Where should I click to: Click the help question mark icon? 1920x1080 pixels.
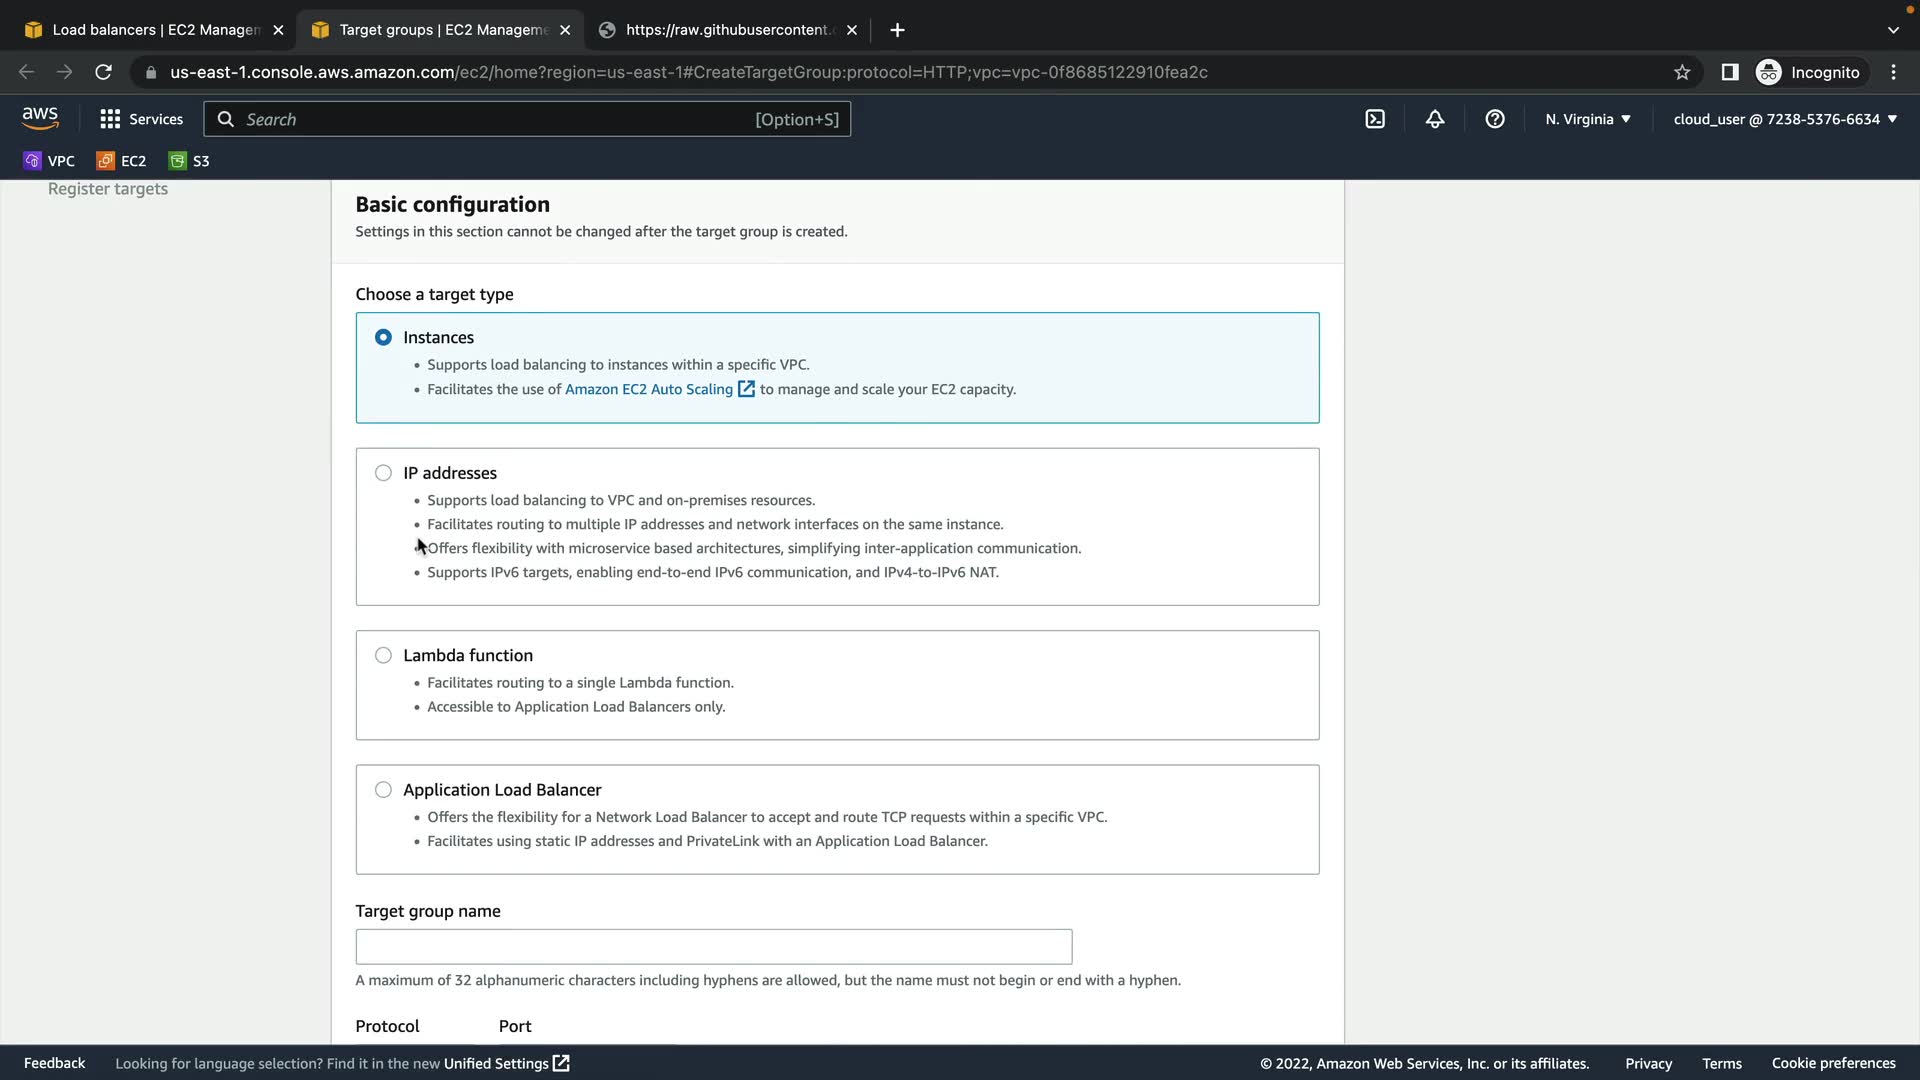click(x=1495, y=119)
